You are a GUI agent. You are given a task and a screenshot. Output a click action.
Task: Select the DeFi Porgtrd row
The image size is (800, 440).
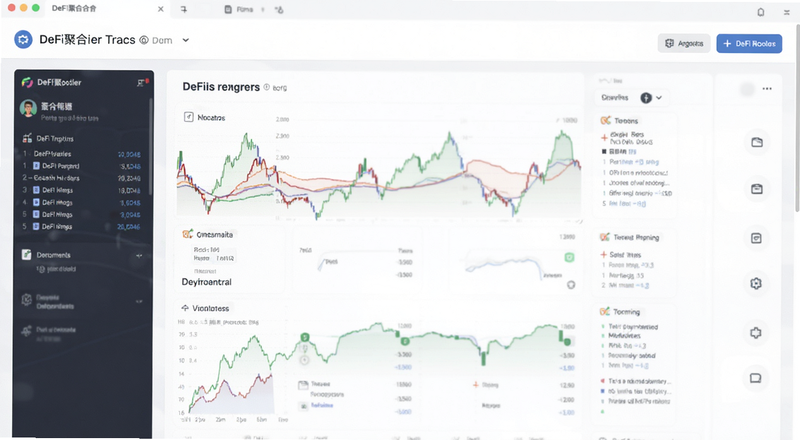[82, 166]
